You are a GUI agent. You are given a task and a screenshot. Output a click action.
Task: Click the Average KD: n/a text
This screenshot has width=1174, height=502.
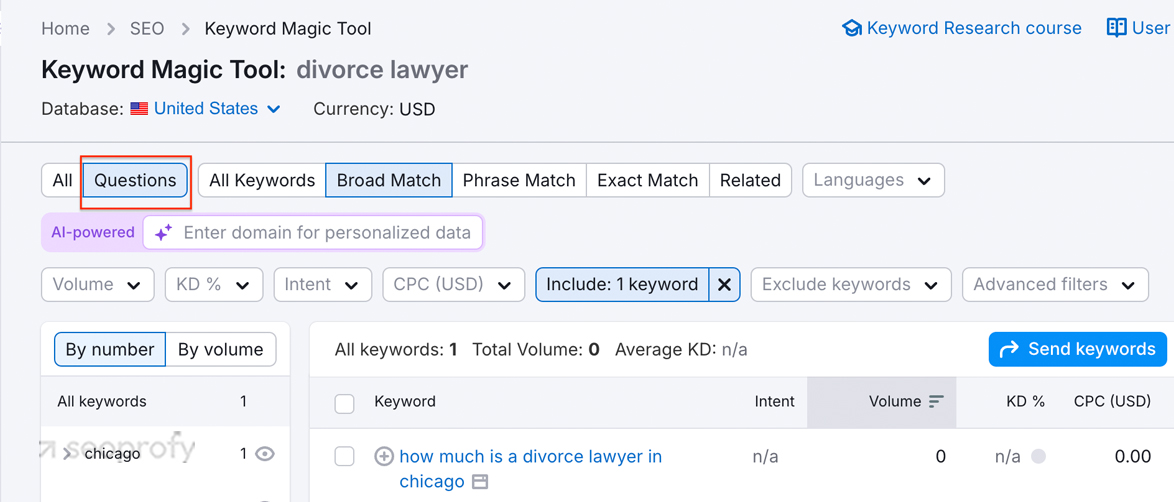pyautogui.click(x=681, y=349)
